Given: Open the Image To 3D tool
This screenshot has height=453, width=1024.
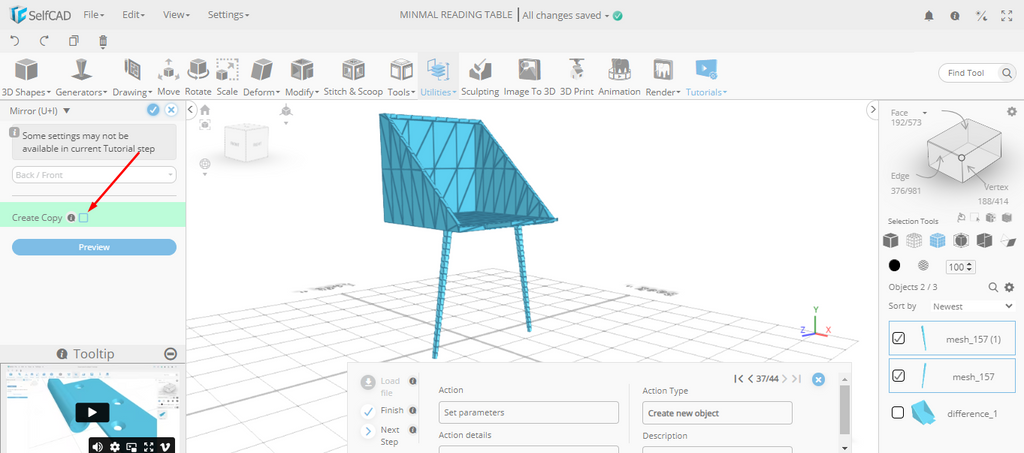Looking at the screenshot, I should point(529,71).
